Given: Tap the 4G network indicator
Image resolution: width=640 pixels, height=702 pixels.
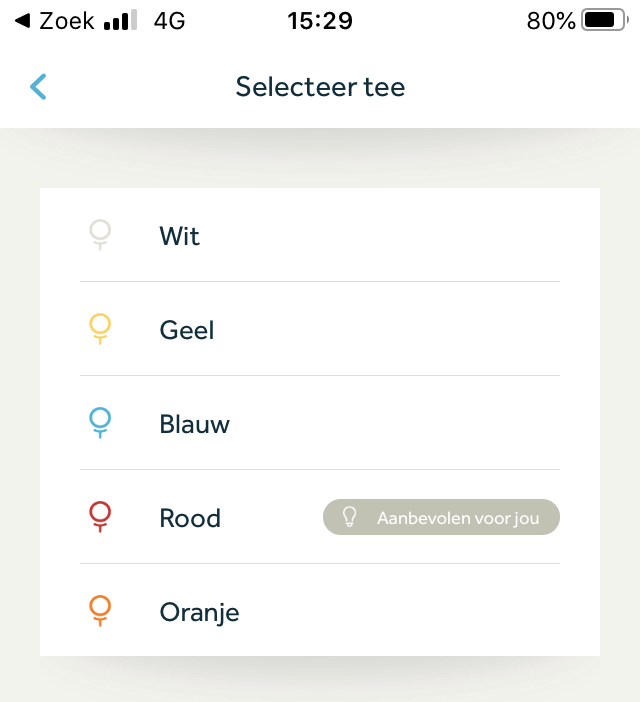Looking at the screenshot, I should click(170, 21).
